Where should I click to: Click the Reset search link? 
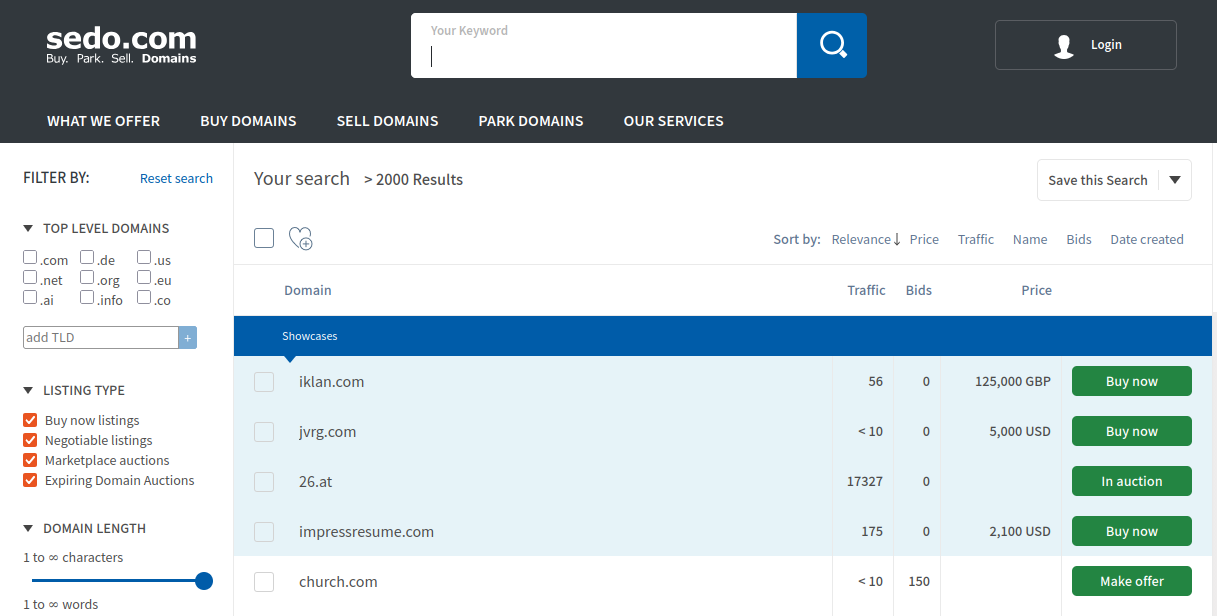pyautogui.click(x=176, y=178)
